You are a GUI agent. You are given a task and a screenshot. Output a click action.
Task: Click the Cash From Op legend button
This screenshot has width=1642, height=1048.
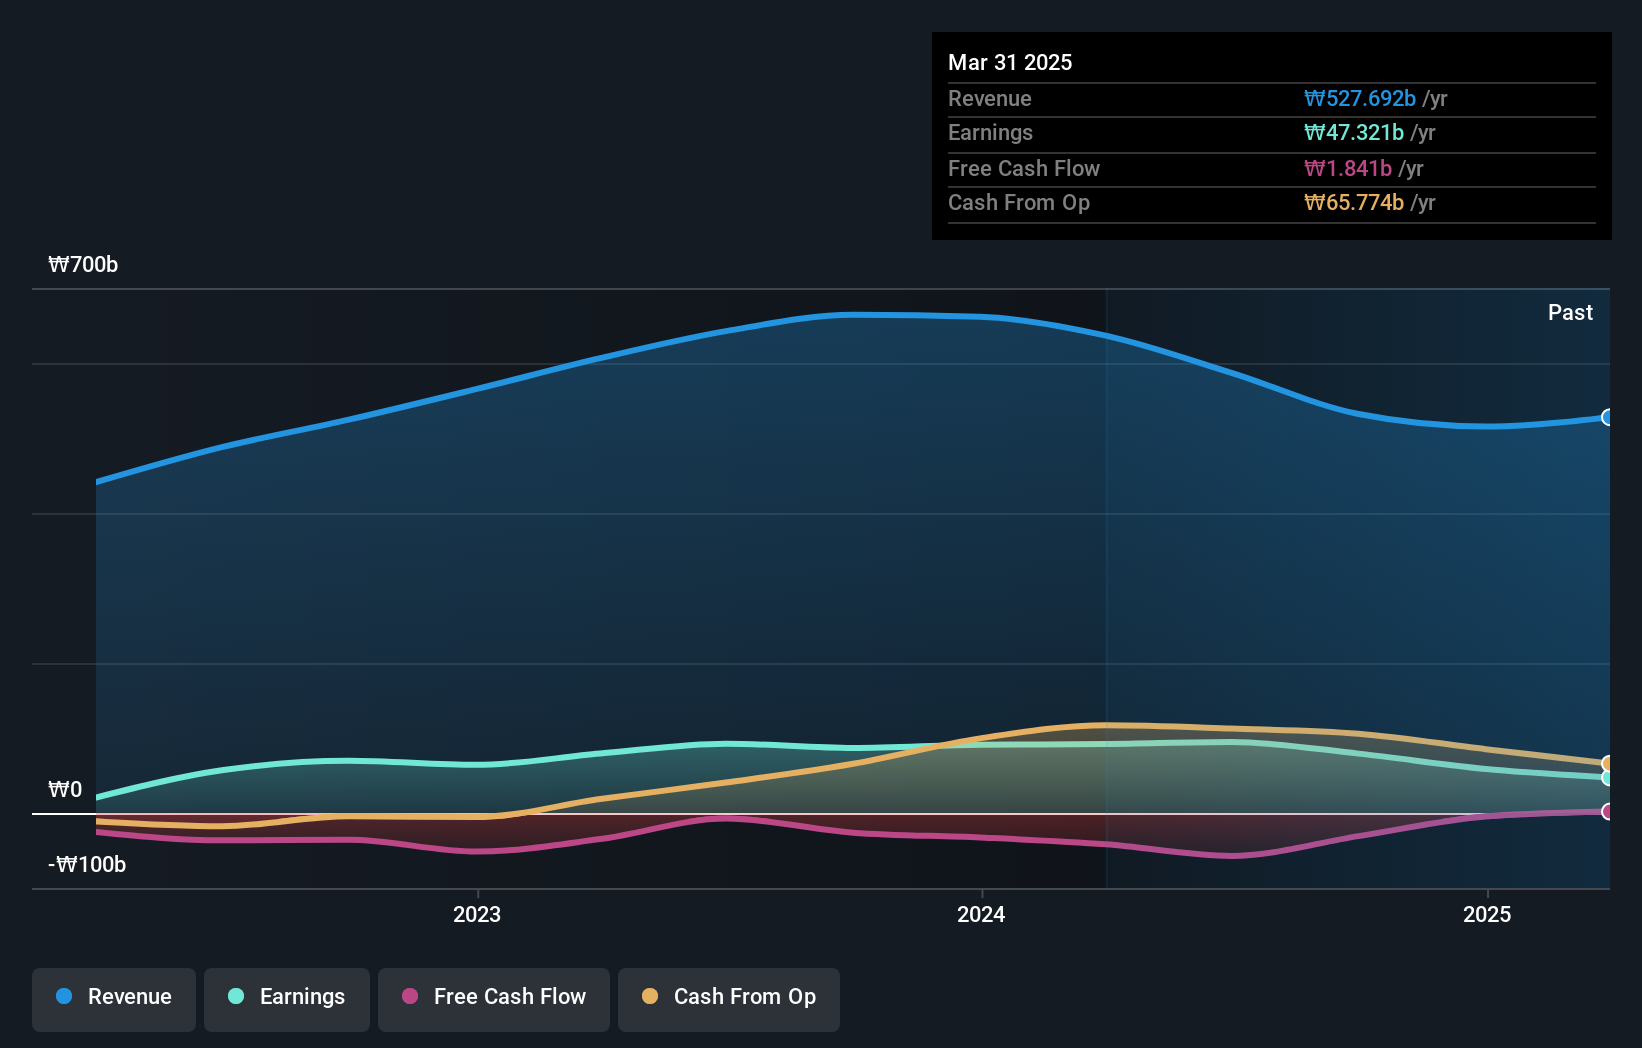point(728,997)
